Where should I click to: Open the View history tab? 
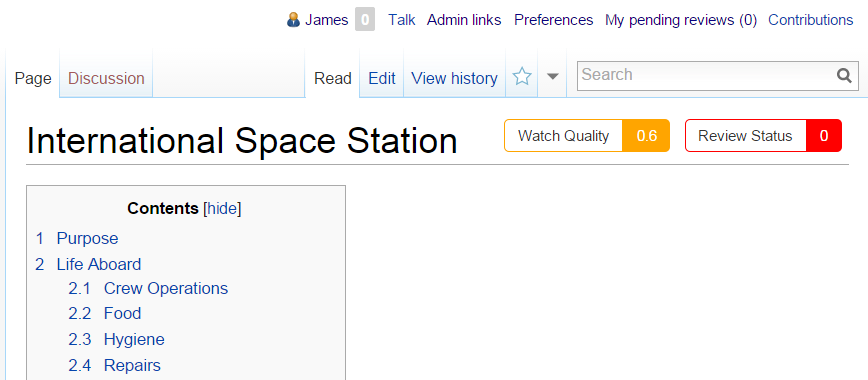(x=454, y=78)
